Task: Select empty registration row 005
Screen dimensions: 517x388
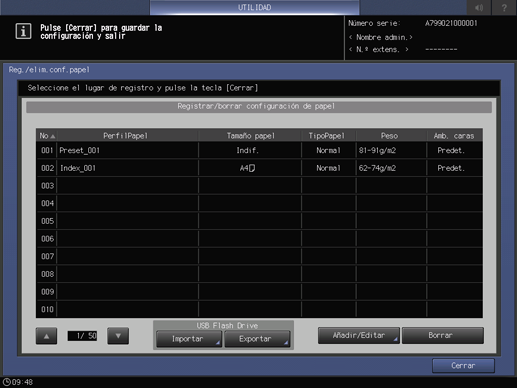Action: pyautogui.click(x=259, y=221)
